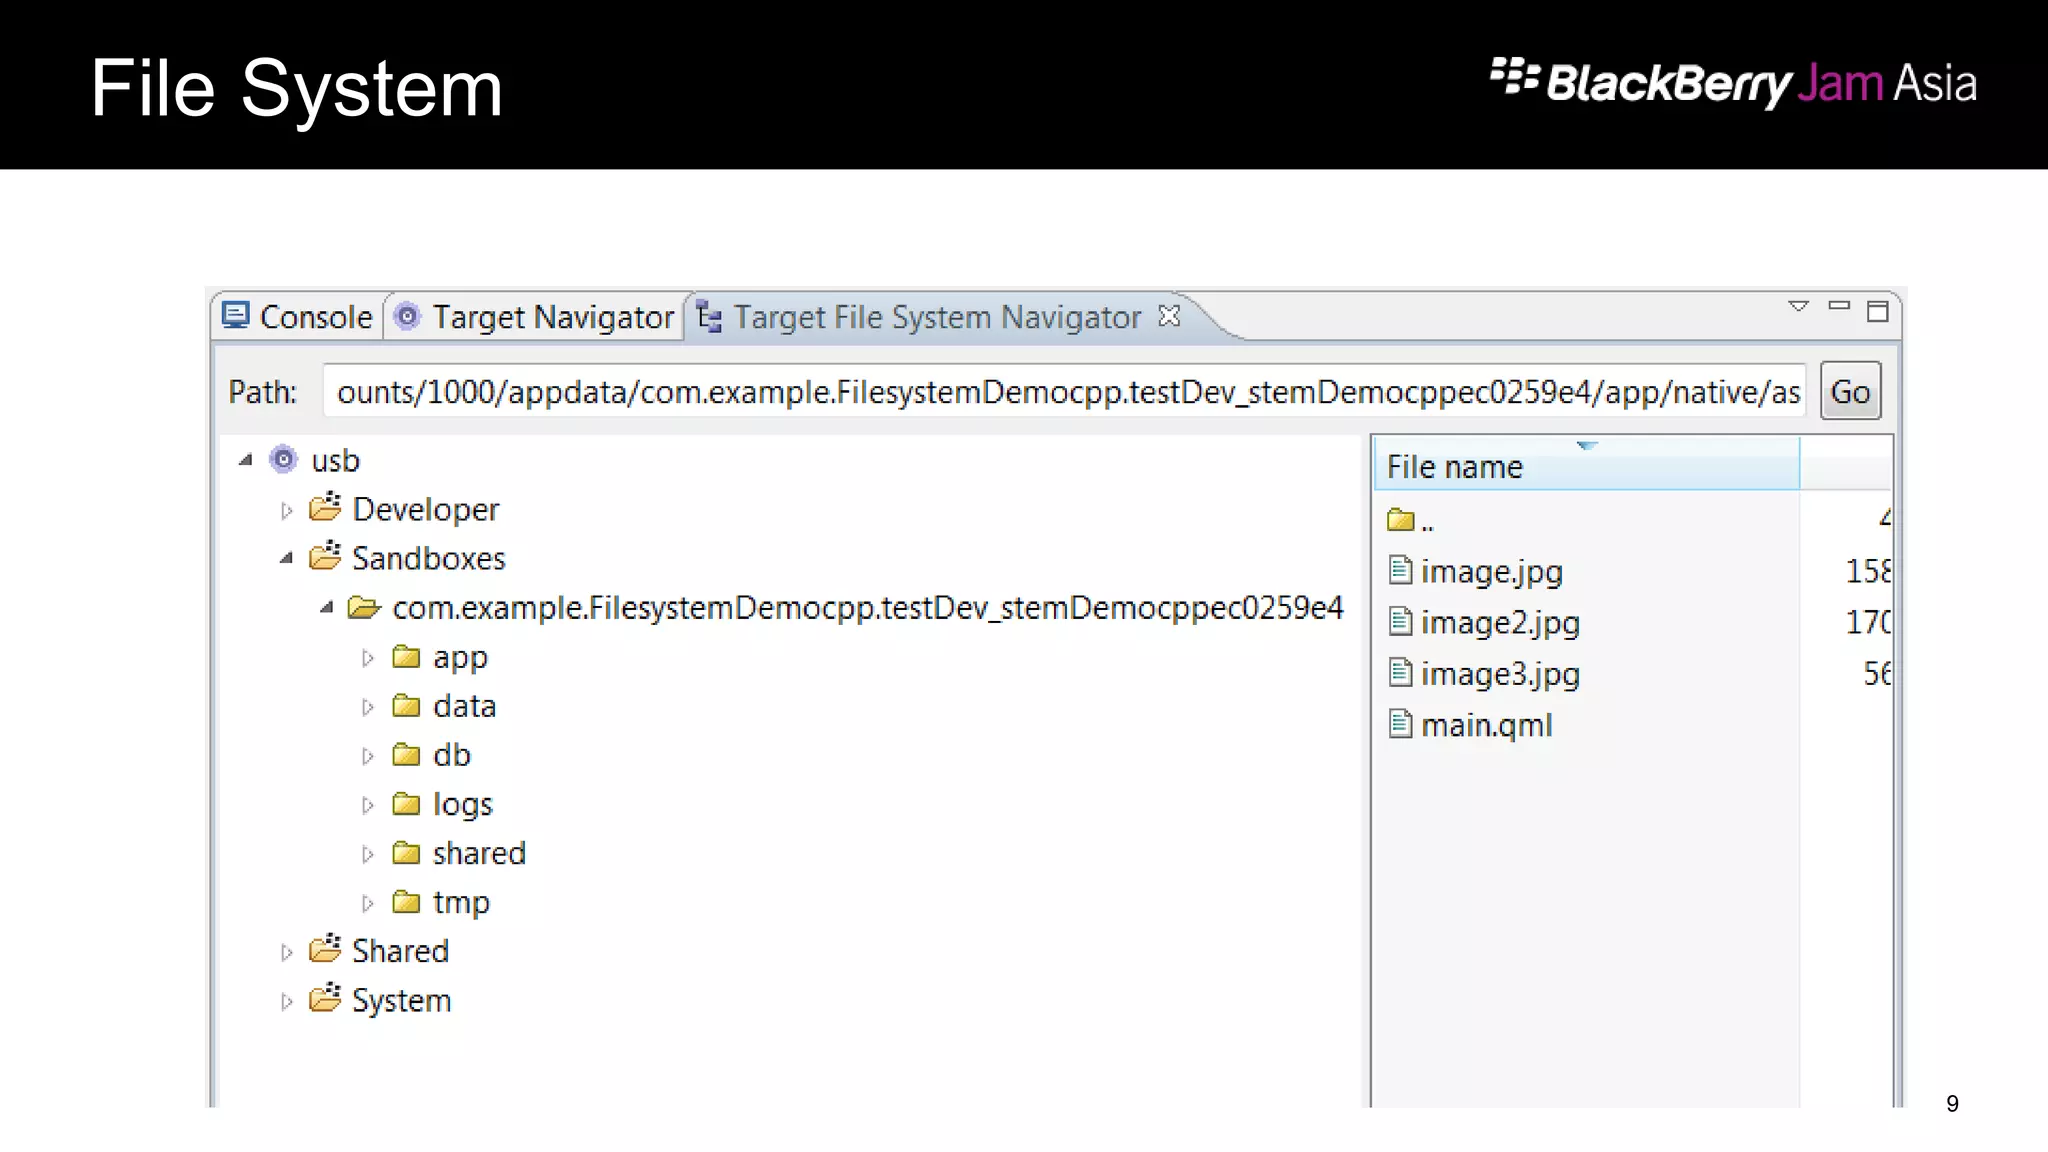This screenshot has width=2048, height=1152.
Task: Click the logs folder icon
Action: [x=406, y=803]
